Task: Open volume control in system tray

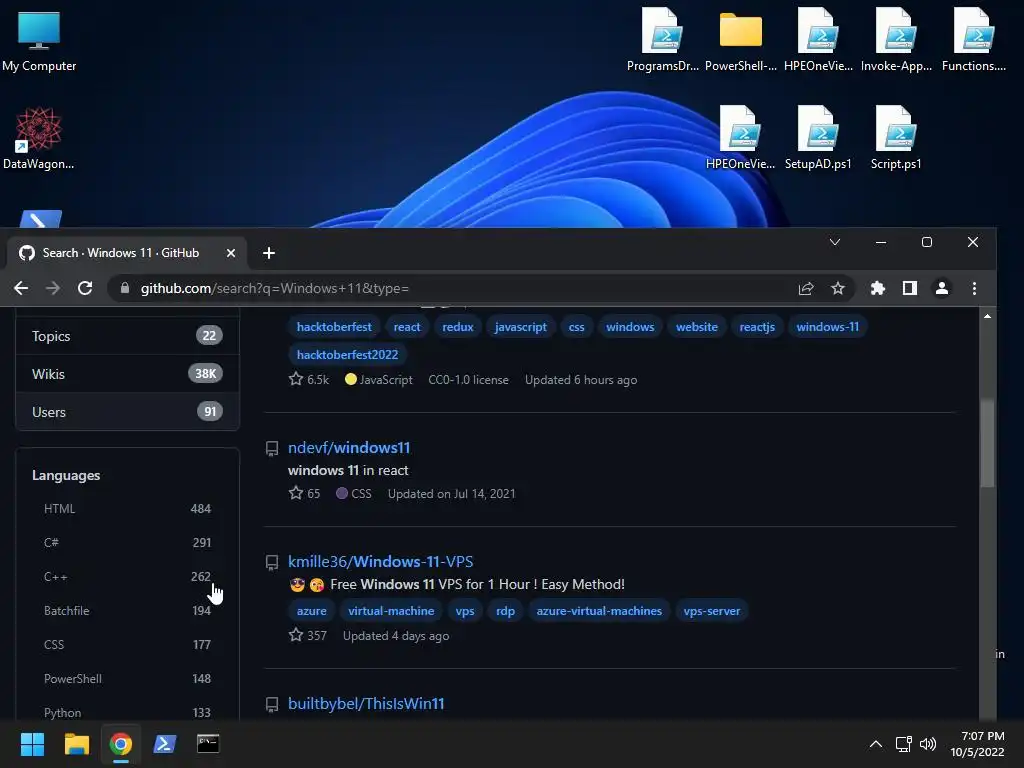Action: coord(928,744)
